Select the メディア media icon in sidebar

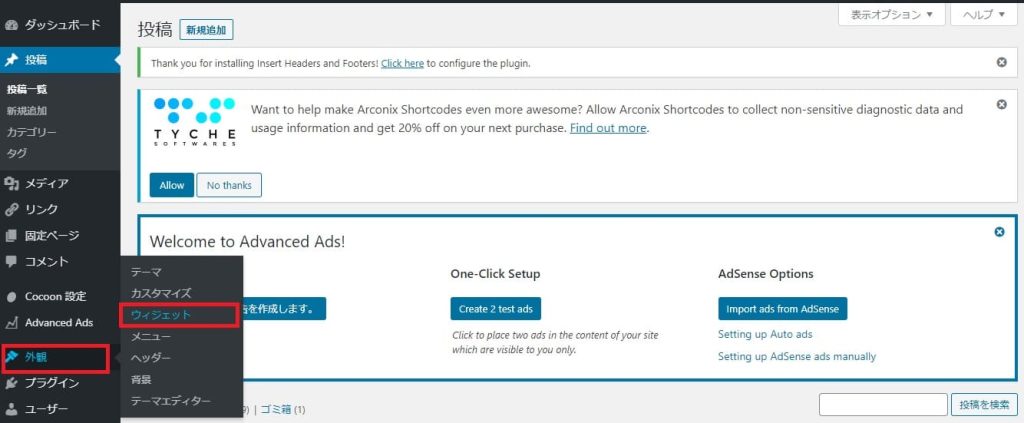point(10,183)
